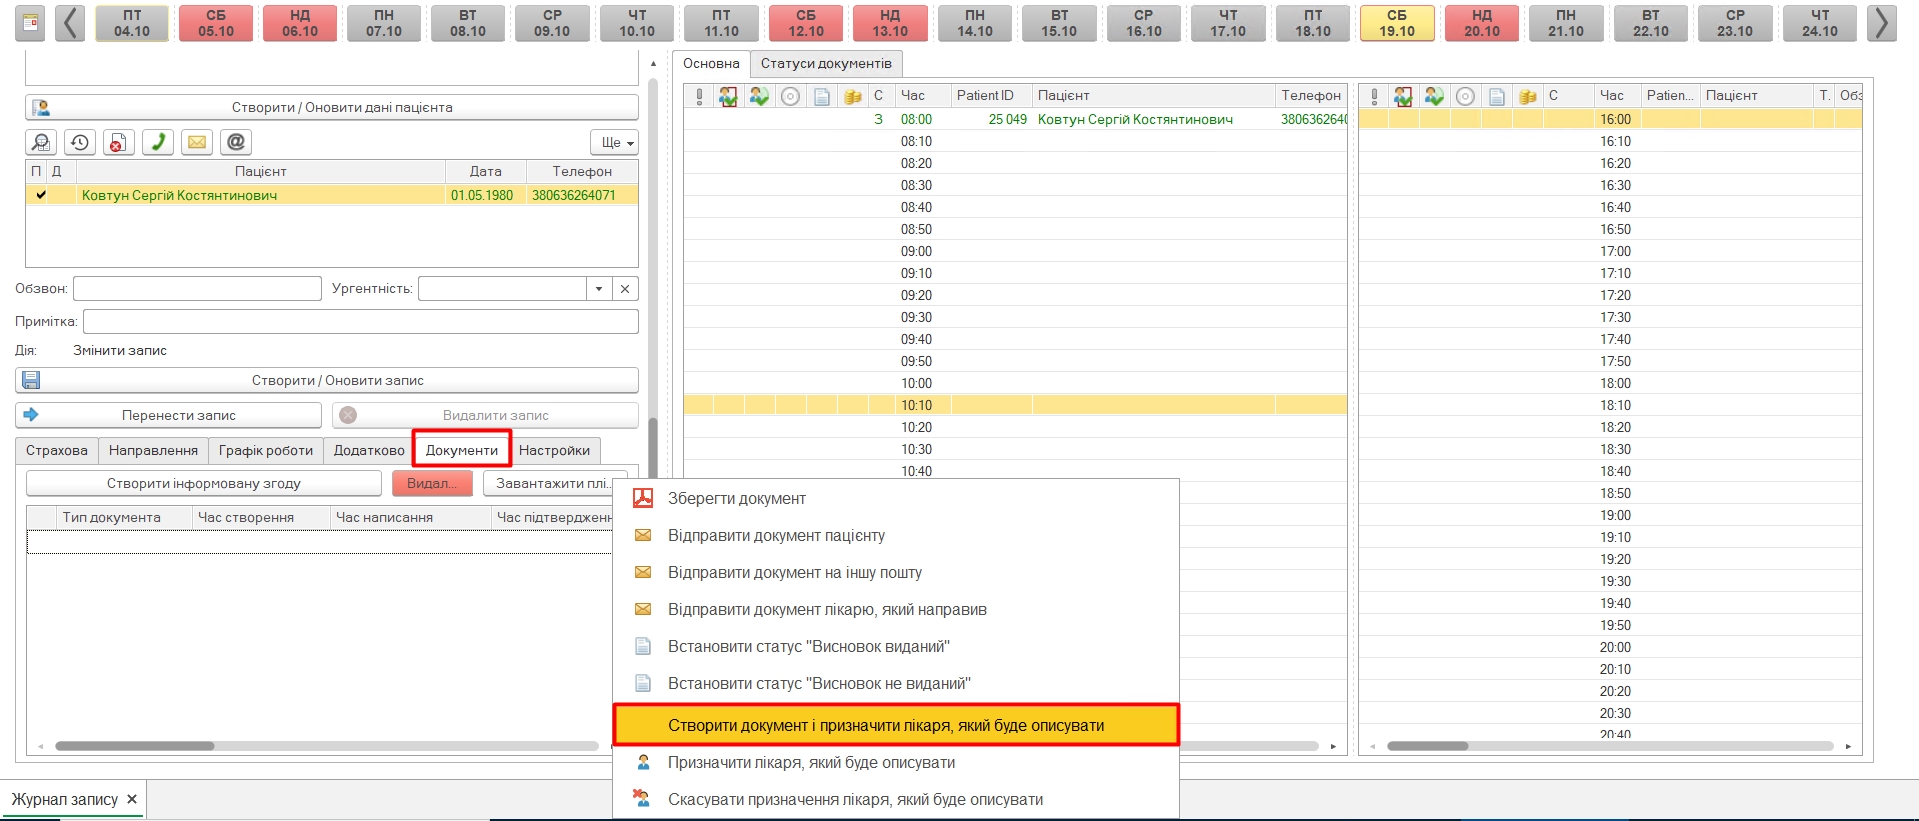1919x821 pixels.
Task: Click Створити / Оновити запис button
Action: tap(337, 380)
